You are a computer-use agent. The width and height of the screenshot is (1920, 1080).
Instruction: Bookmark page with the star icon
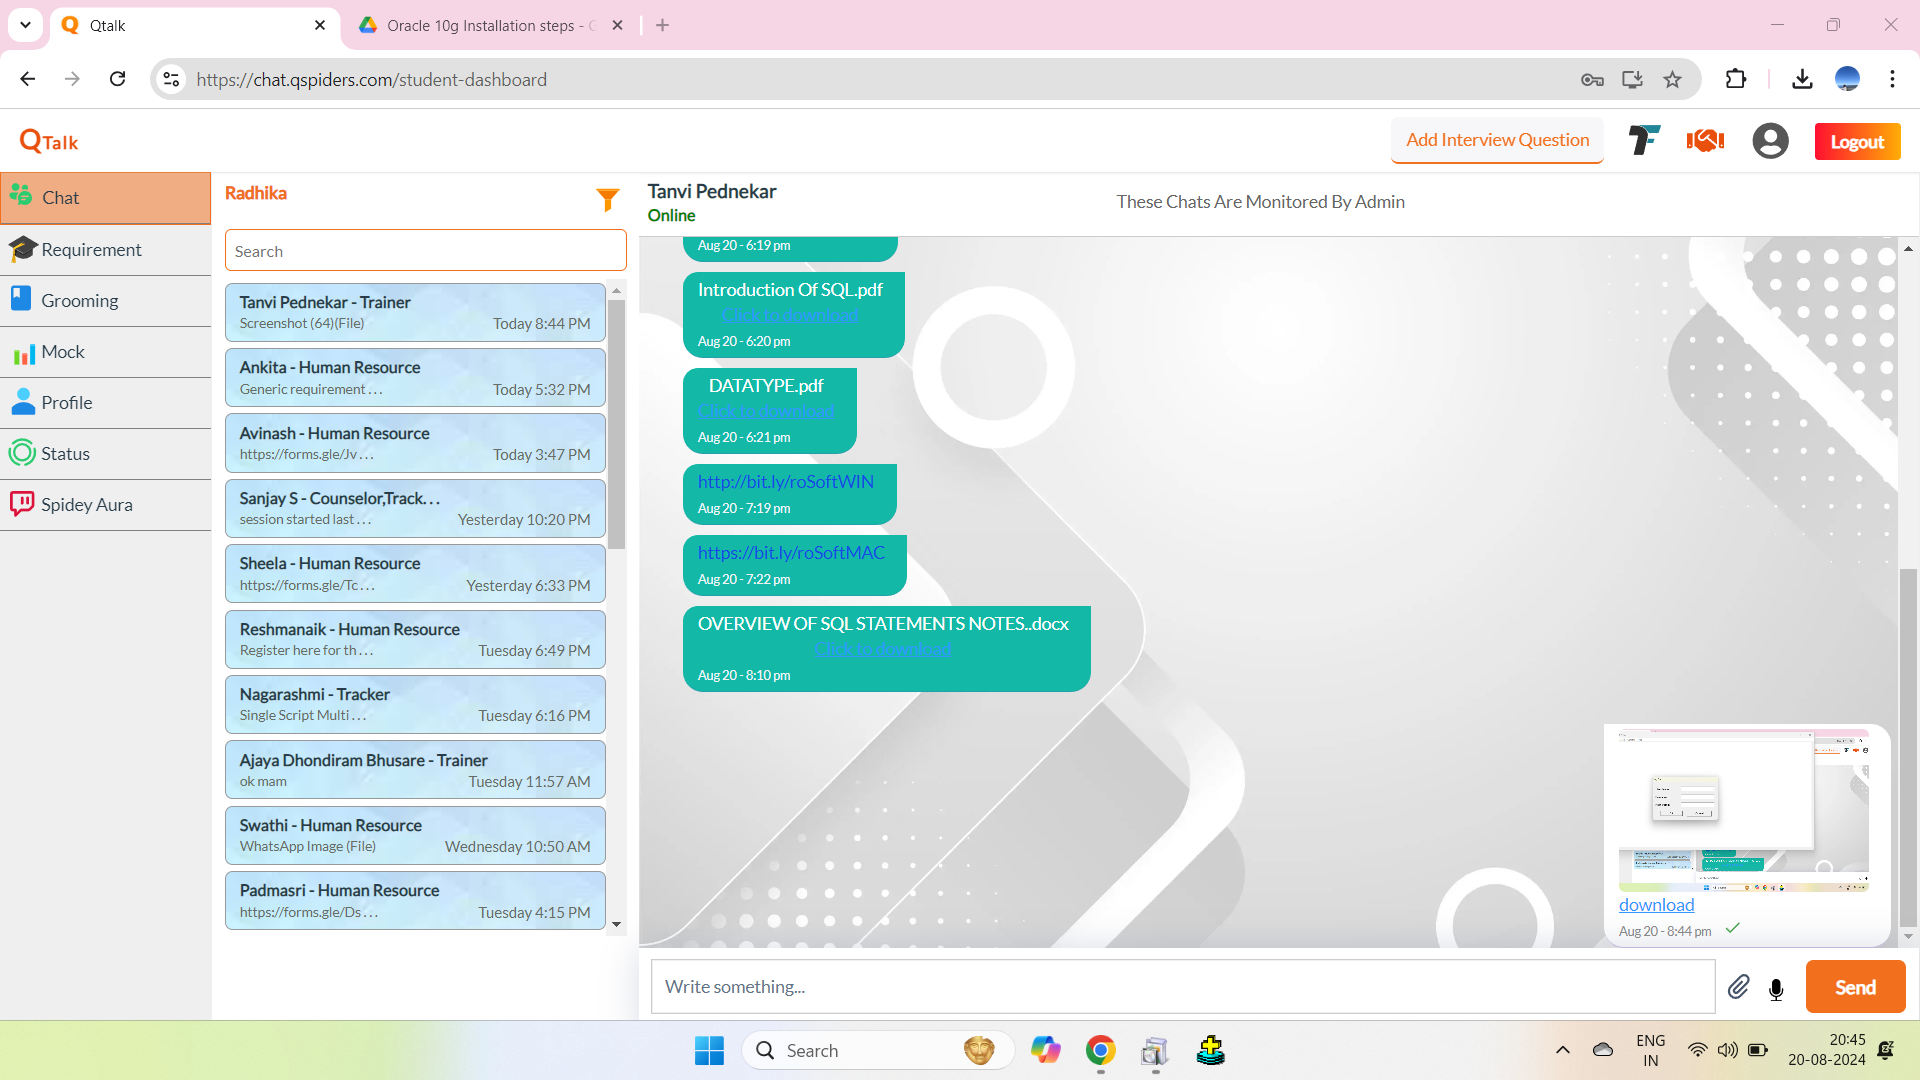[1672, 80]
